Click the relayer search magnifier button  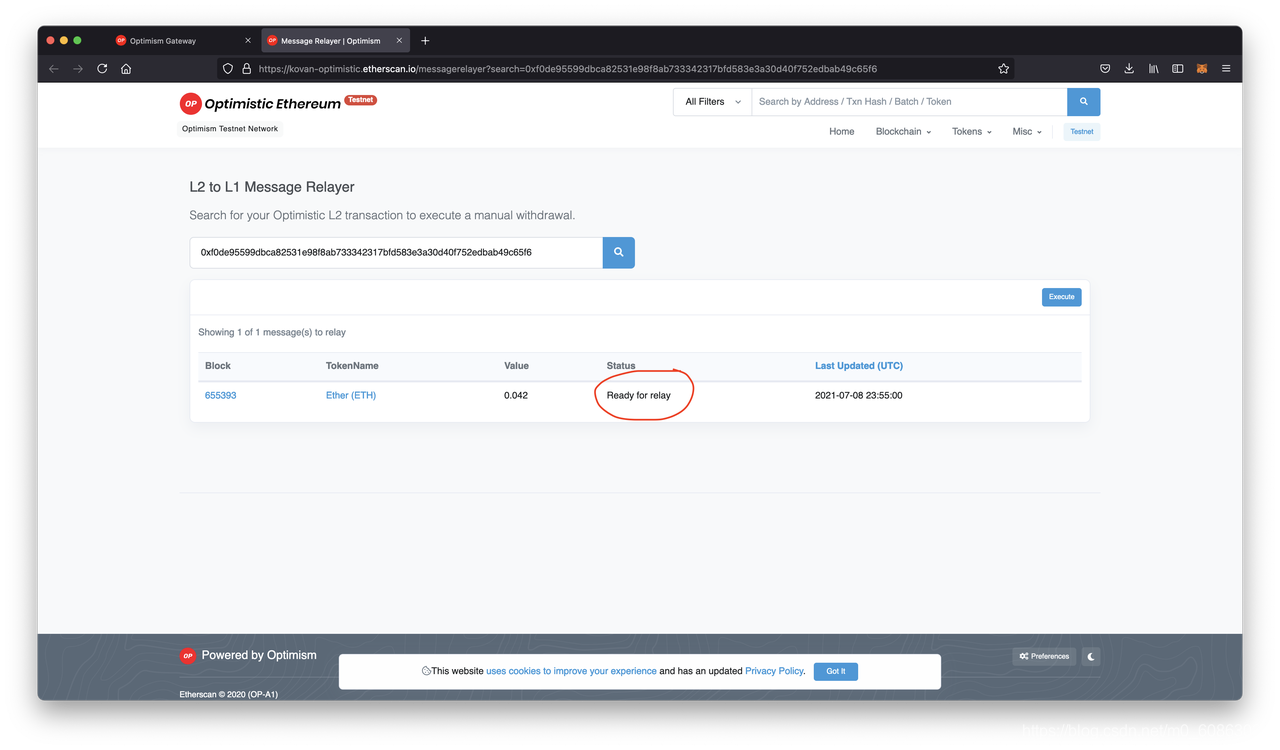pos(619,252)
